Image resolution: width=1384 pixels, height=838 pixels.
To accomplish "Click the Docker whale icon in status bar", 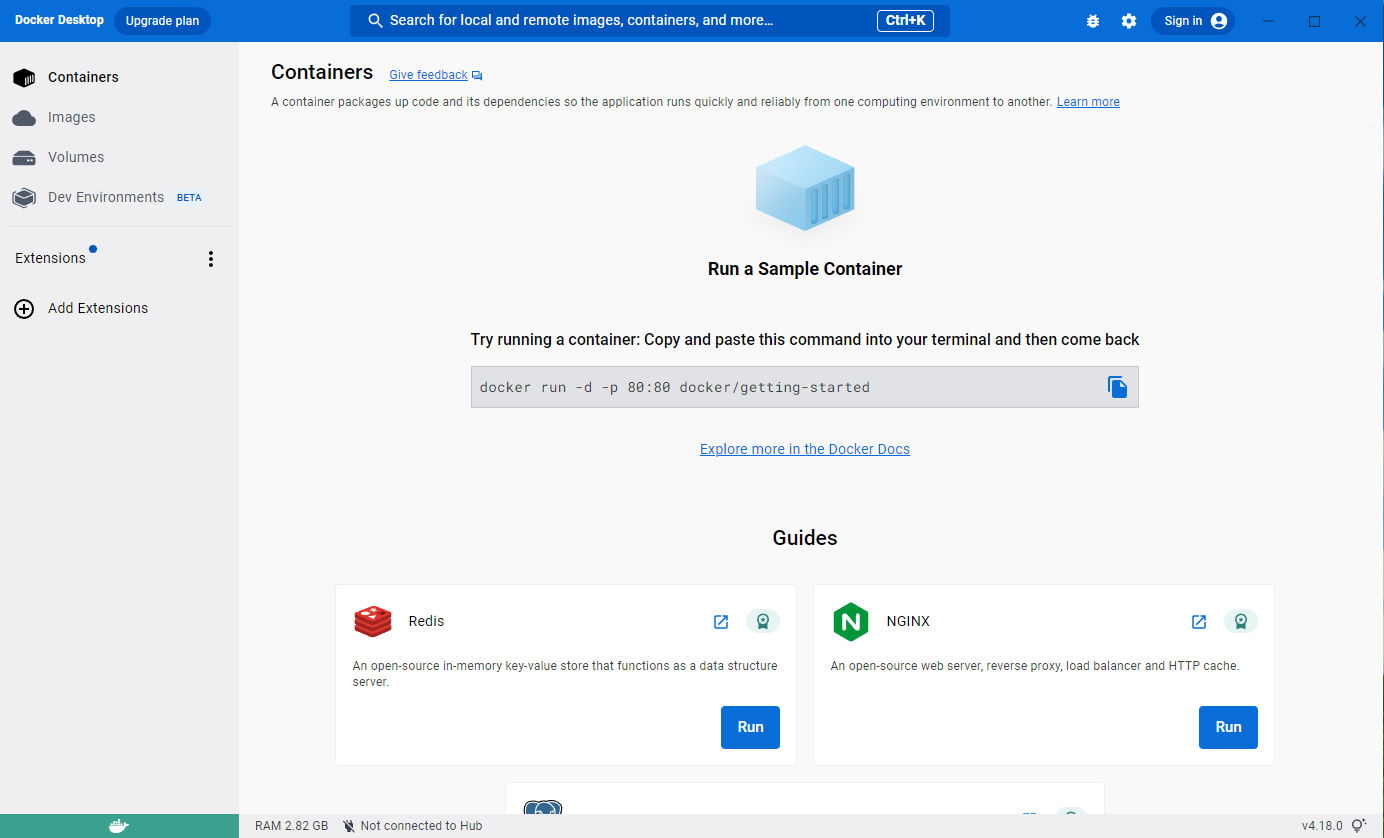I will (119, 826).
